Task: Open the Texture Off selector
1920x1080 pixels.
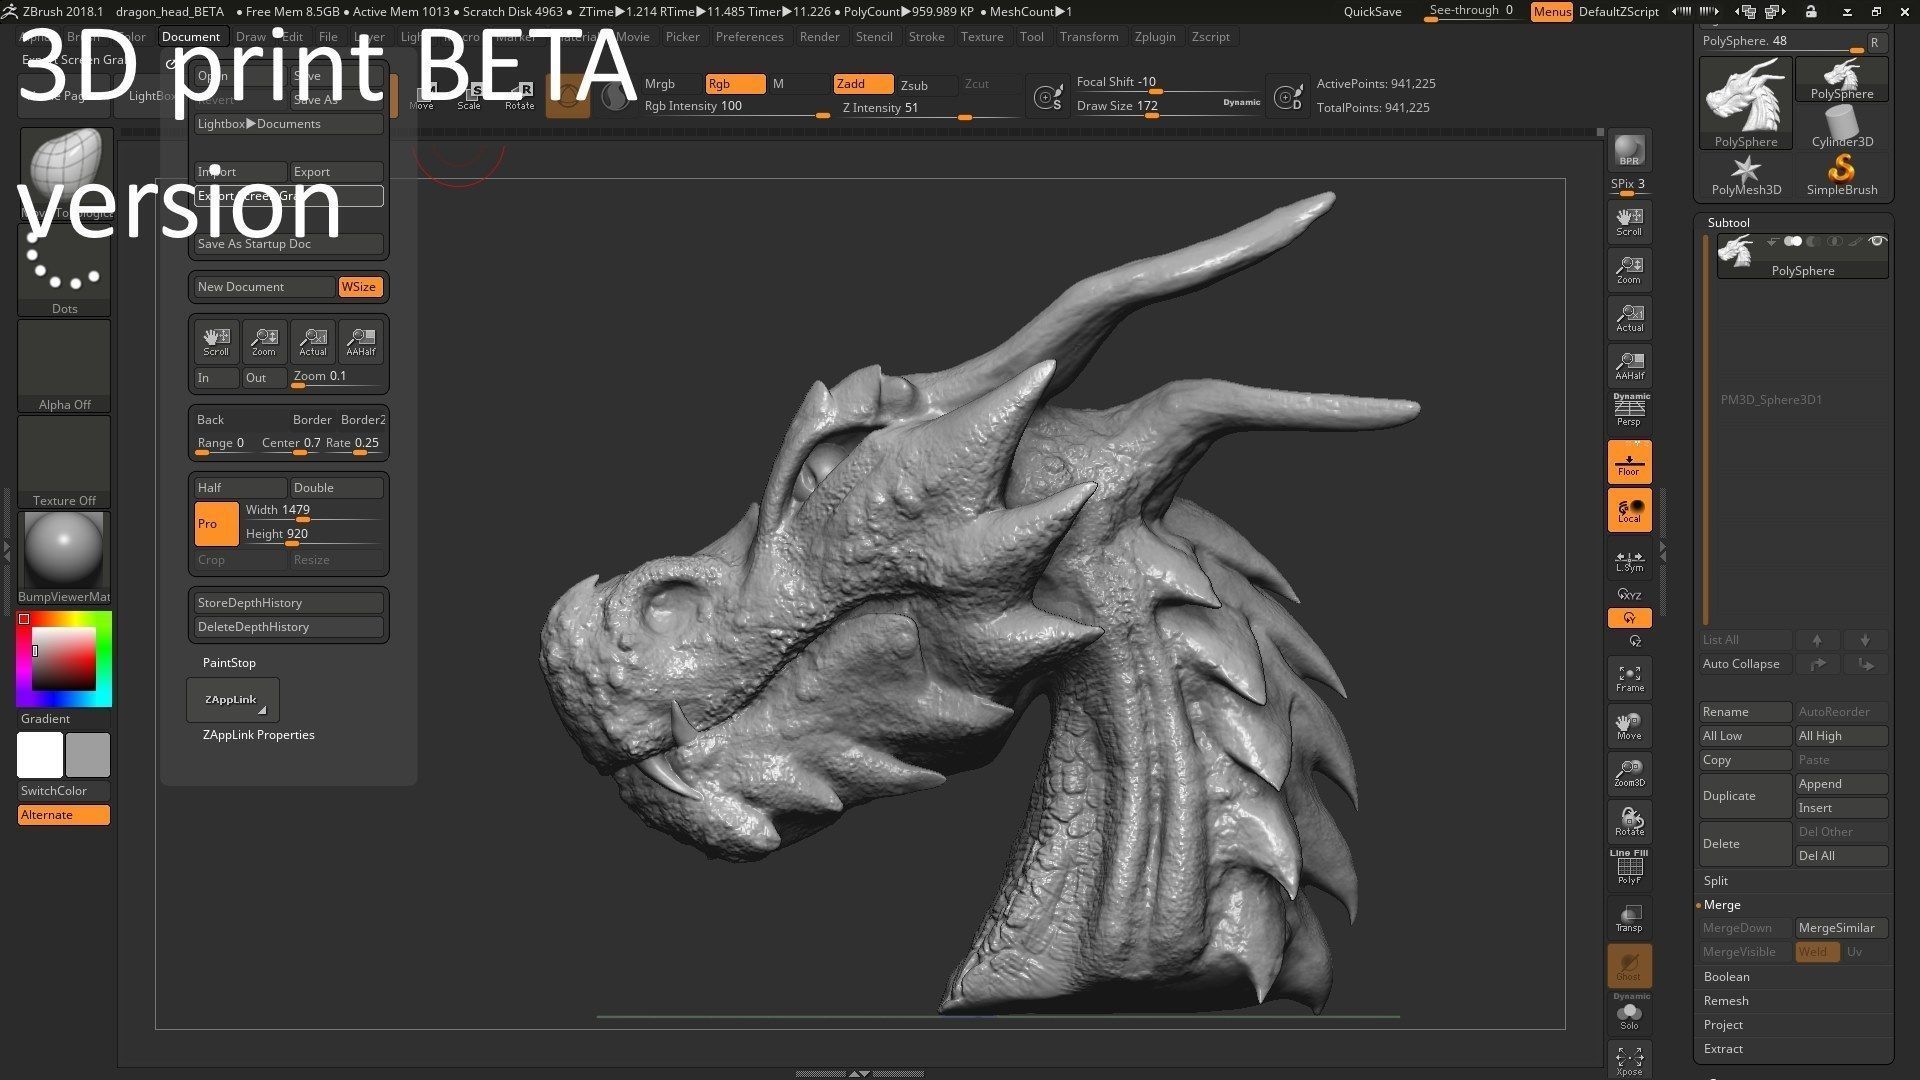Action: pos(64,462)
